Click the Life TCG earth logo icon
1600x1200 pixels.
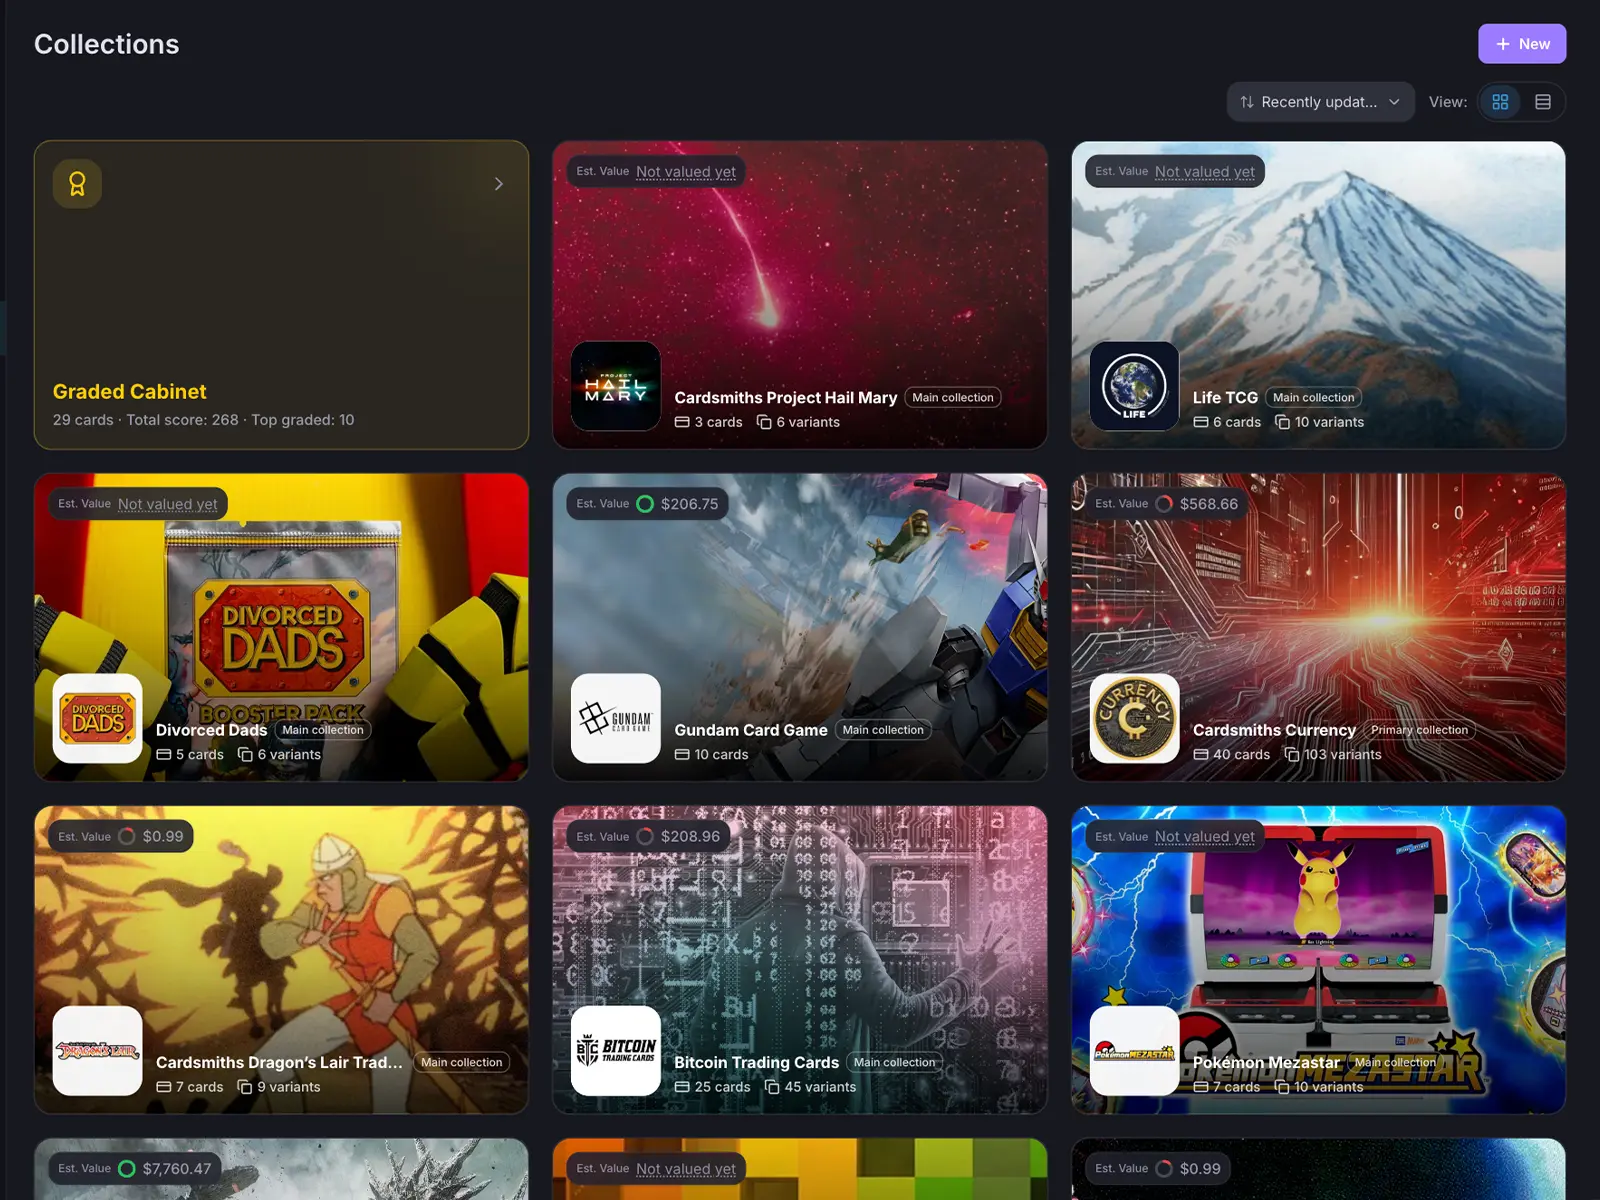click(x=1134, y=386)
